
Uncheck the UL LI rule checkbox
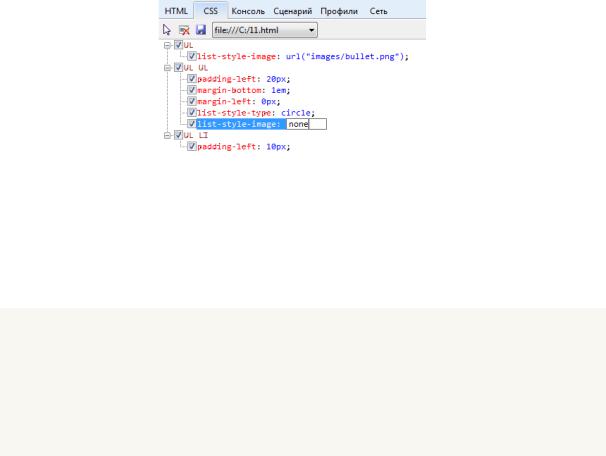pos(178,135)
